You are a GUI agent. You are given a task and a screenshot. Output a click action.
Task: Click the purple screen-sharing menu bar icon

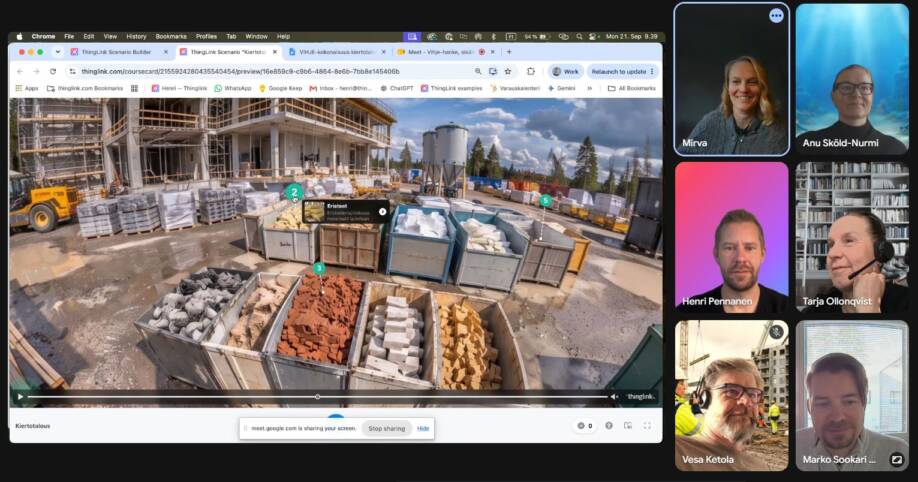412,36
